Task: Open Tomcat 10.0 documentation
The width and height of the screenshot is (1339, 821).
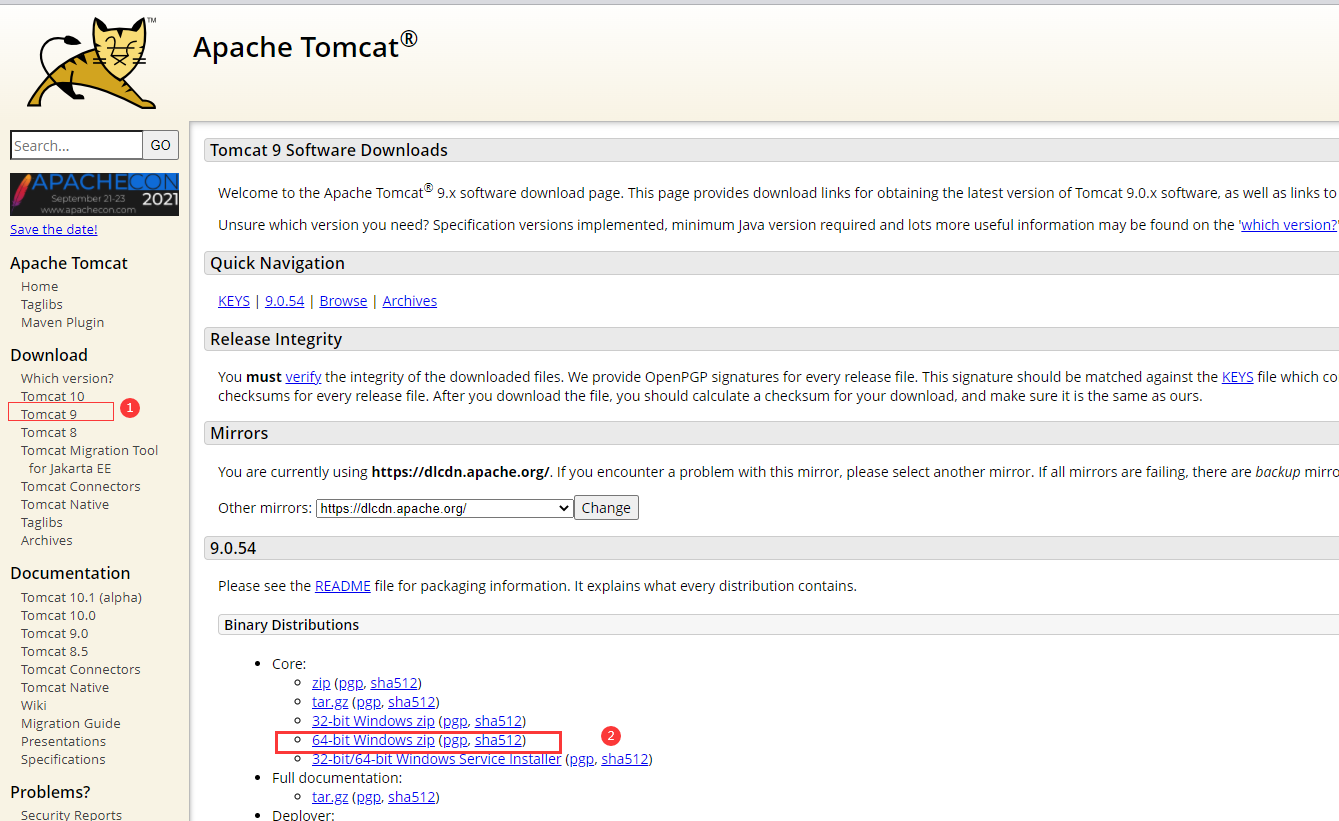Action: pos(58,615)
